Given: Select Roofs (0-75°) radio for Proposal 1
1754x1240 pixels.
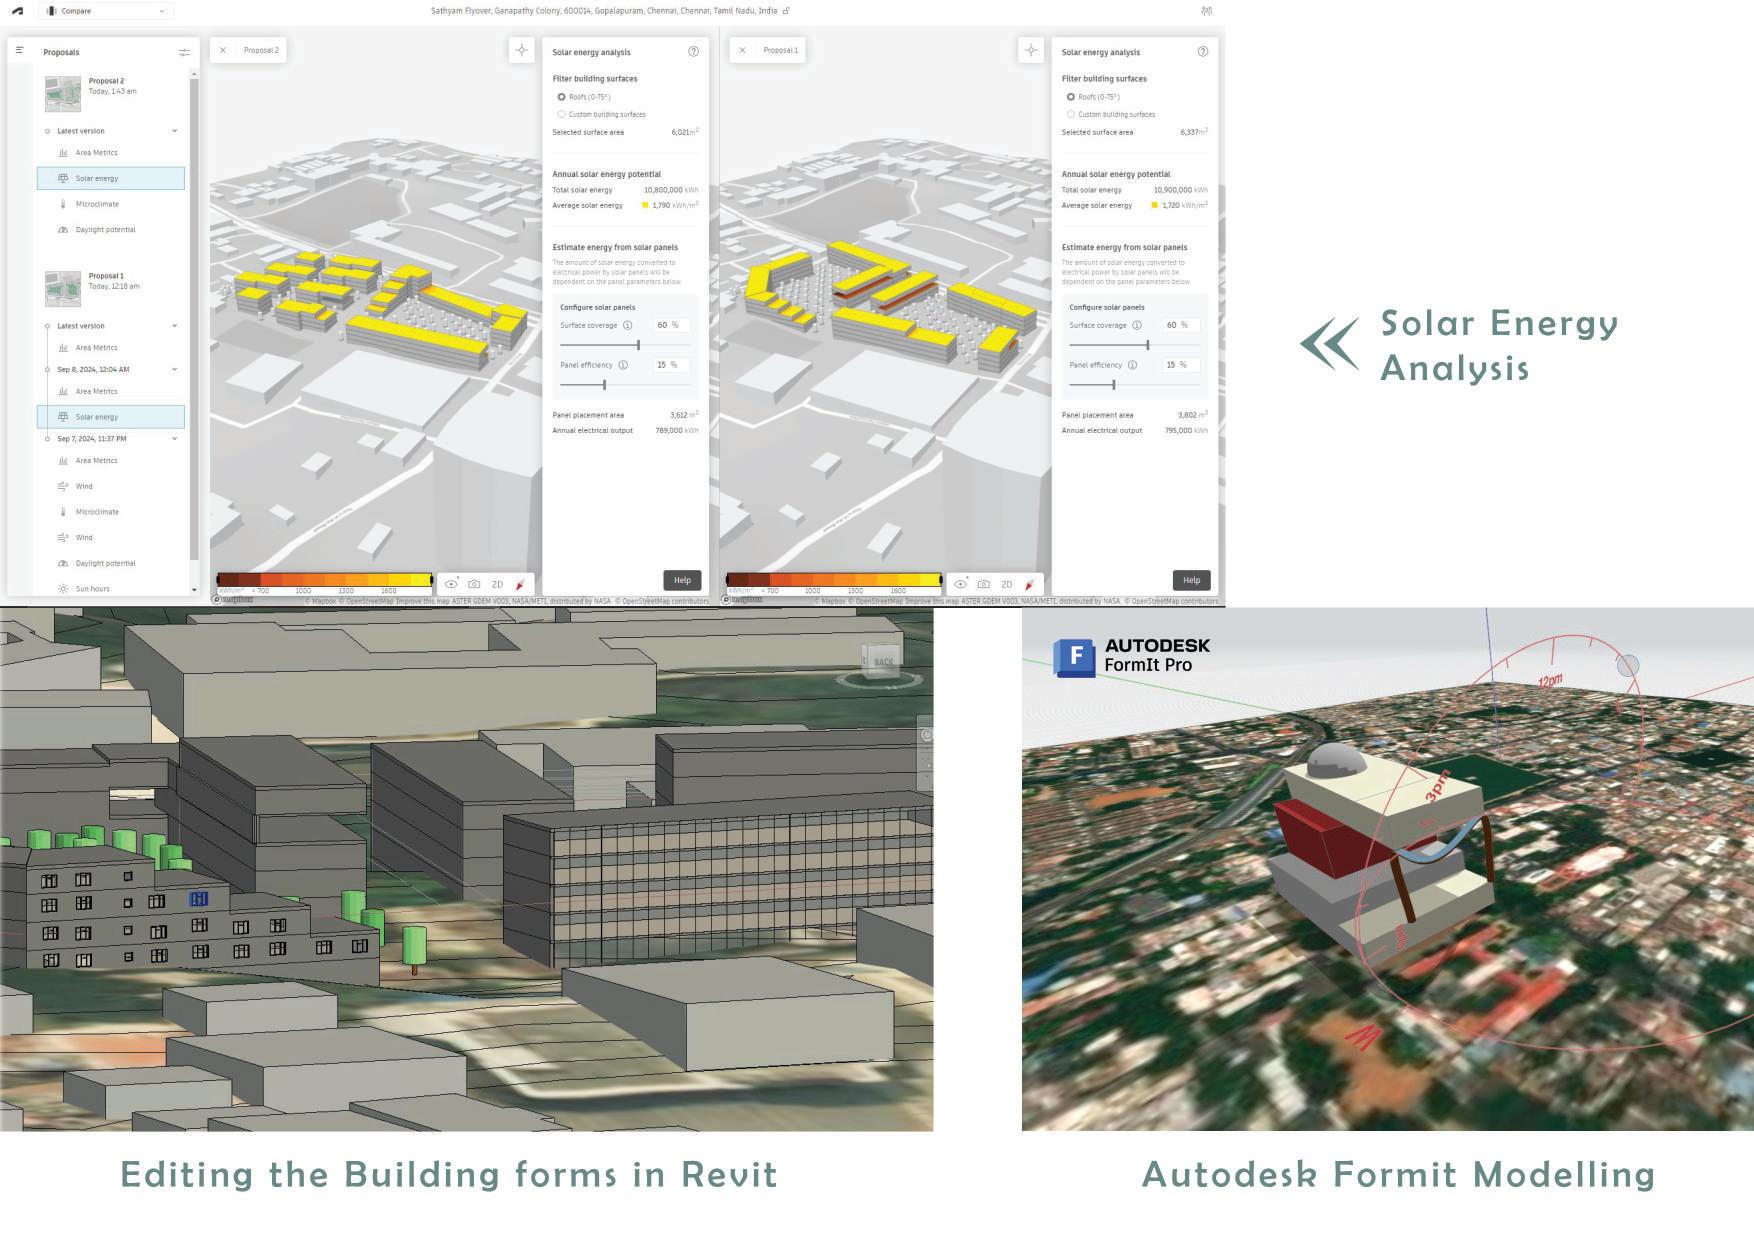Looking at the screenshot, I should [1070, 97].
